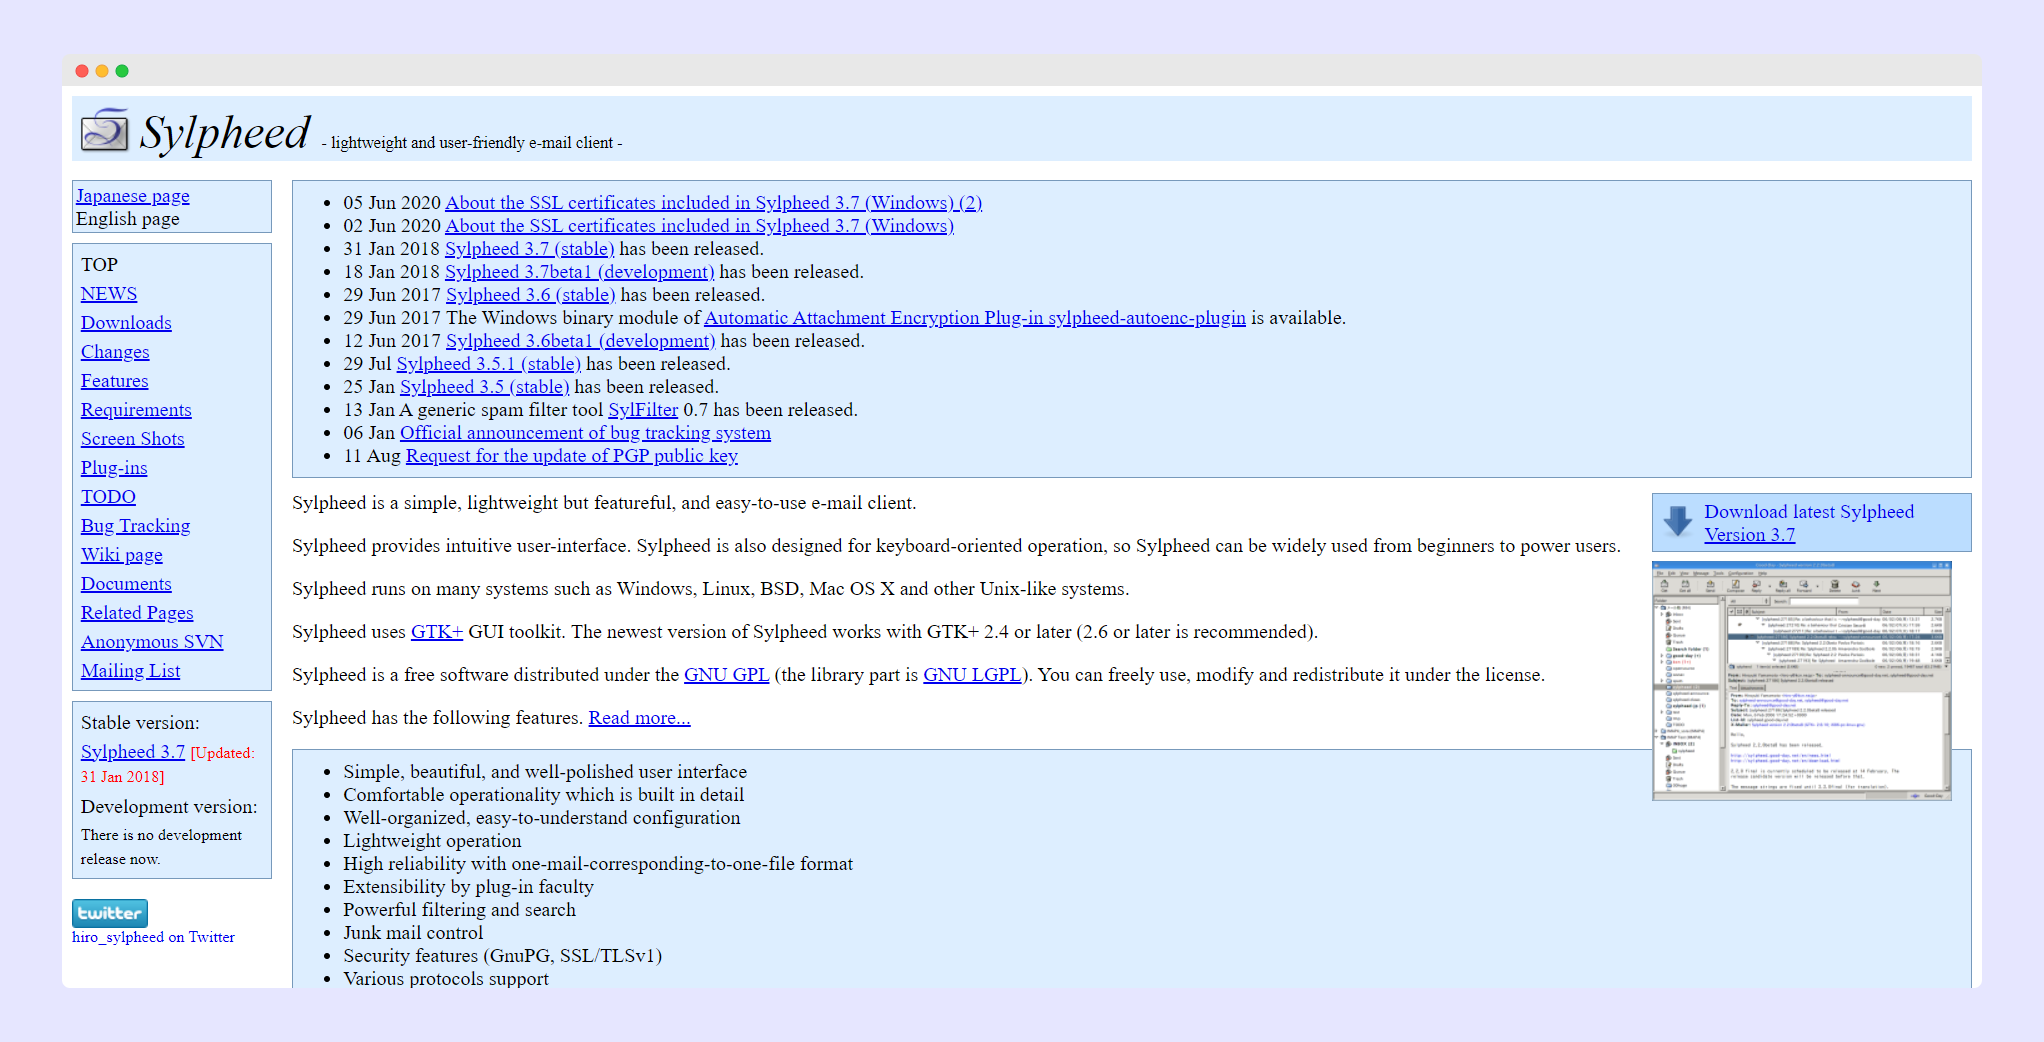Open the GTK+ toolkit link
The width and height of the screenshot is (2044, 1042).
(436, 631)
